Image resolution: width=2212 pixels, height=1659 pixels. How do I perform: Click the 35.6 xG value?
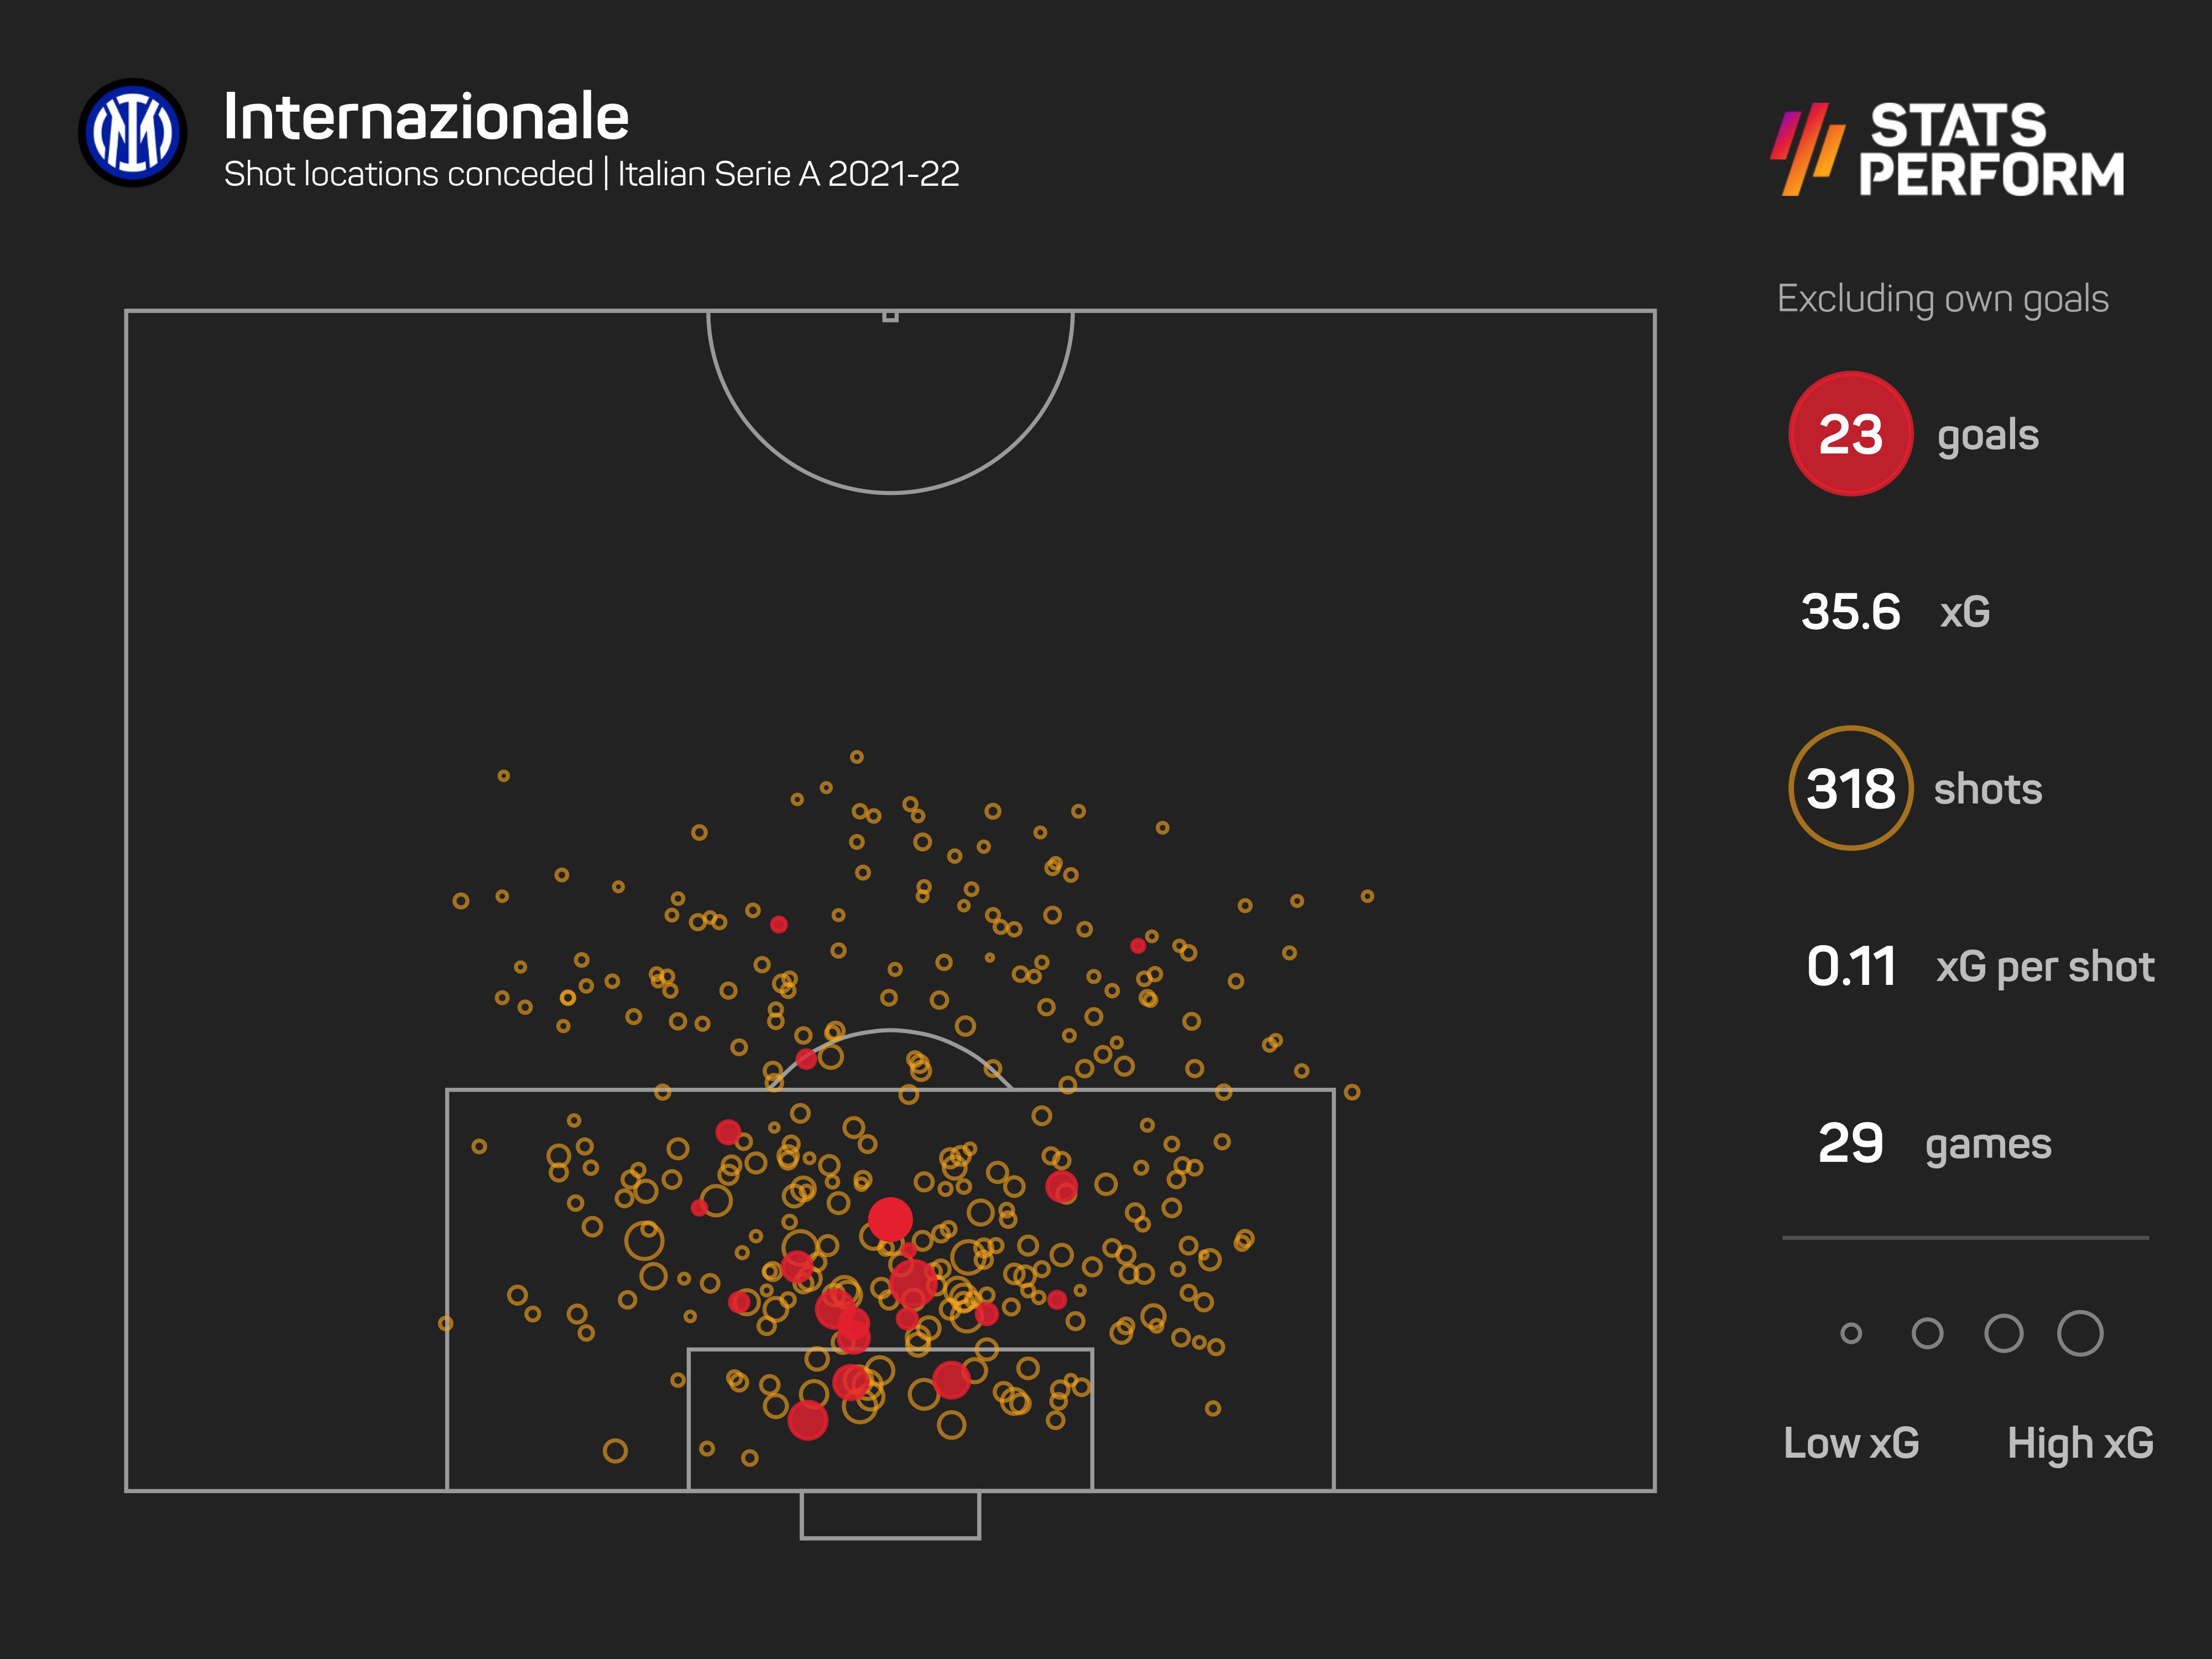[x=1850, y=612]
